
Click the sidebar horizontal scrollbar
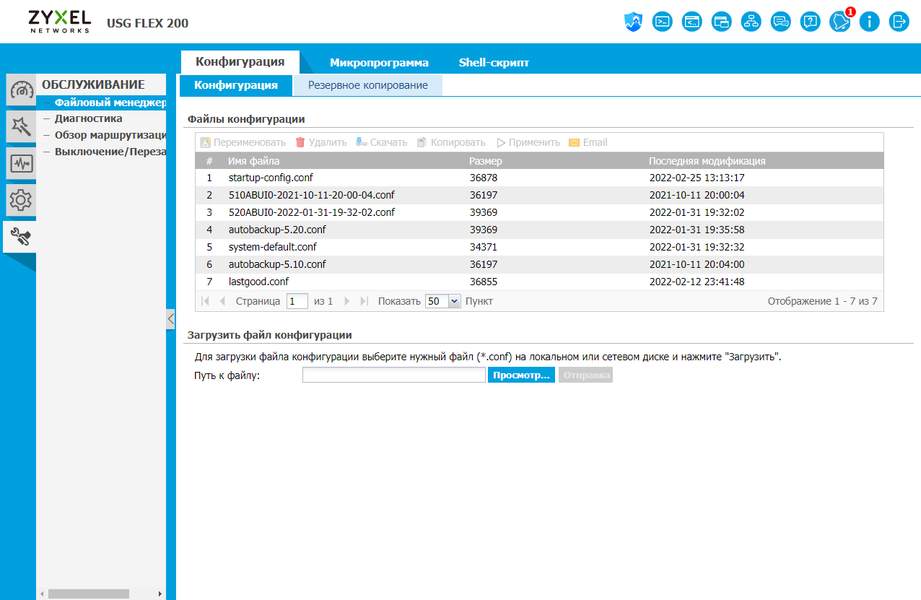(x=89, y=594)
